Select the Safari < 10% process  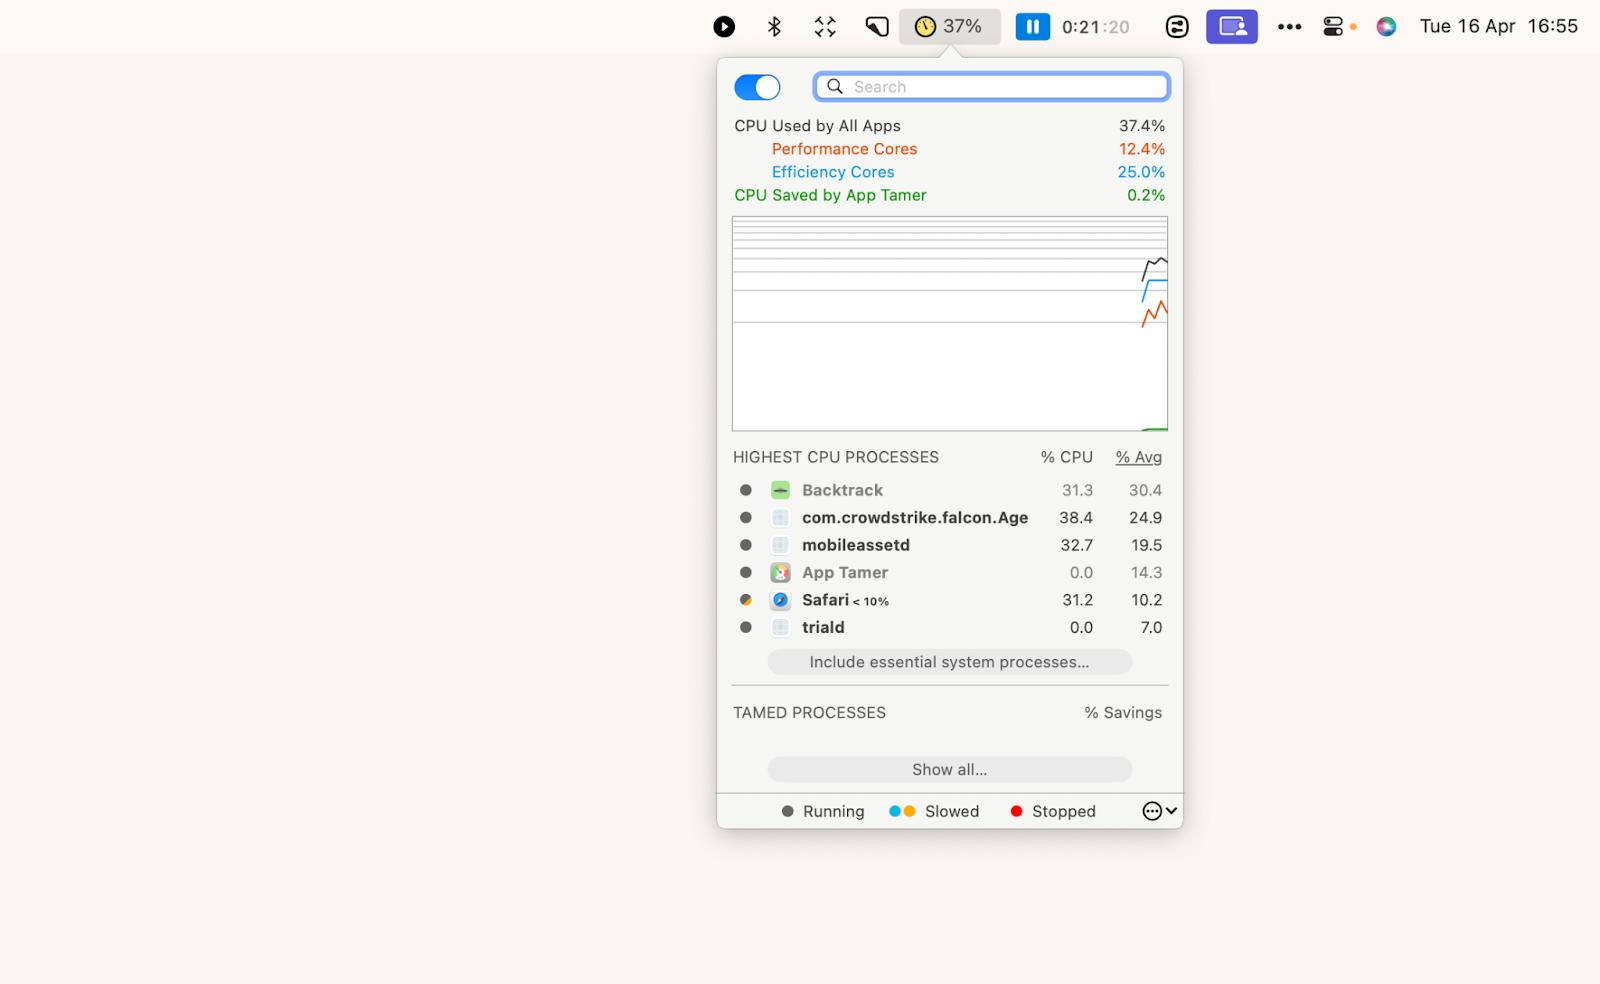click(949, 600)
